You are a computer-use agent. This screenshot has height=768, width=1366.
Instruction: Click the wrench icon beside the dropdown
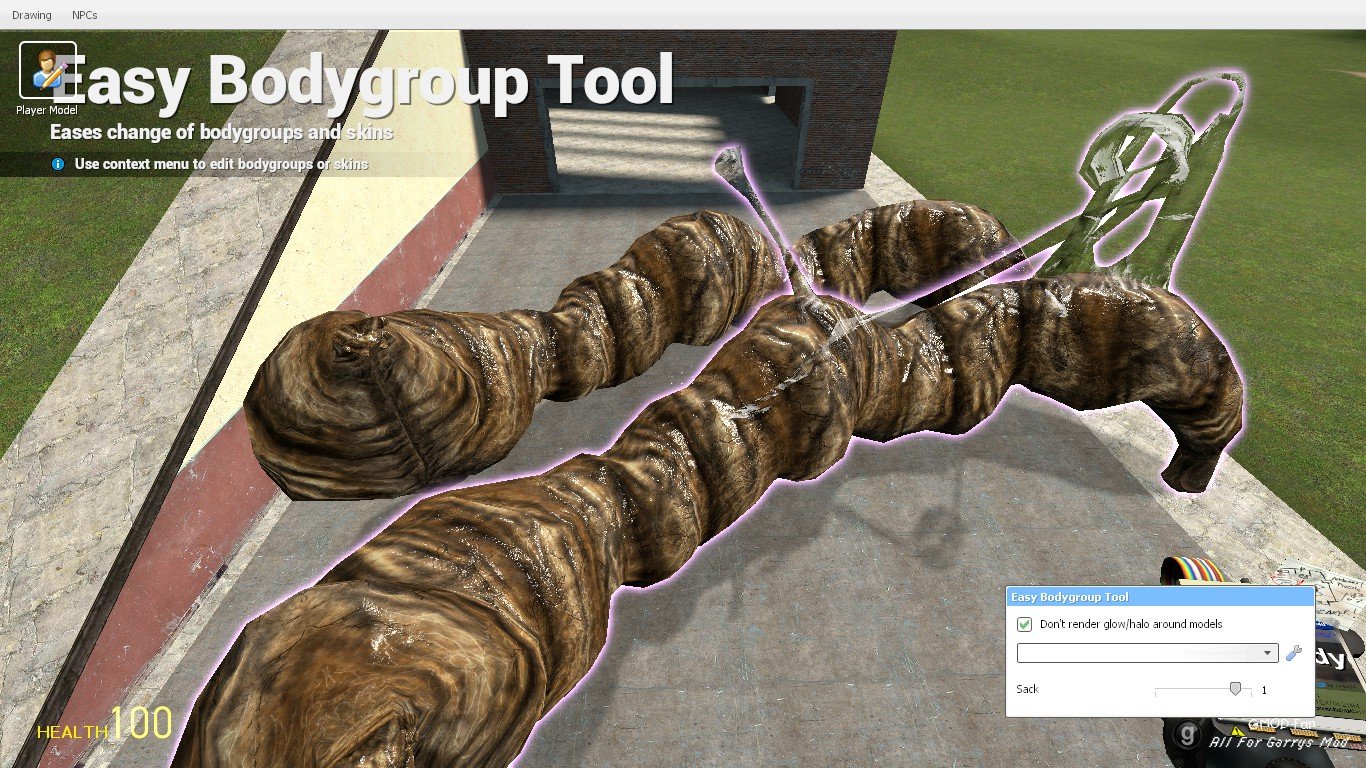[x=1293, y=653]
